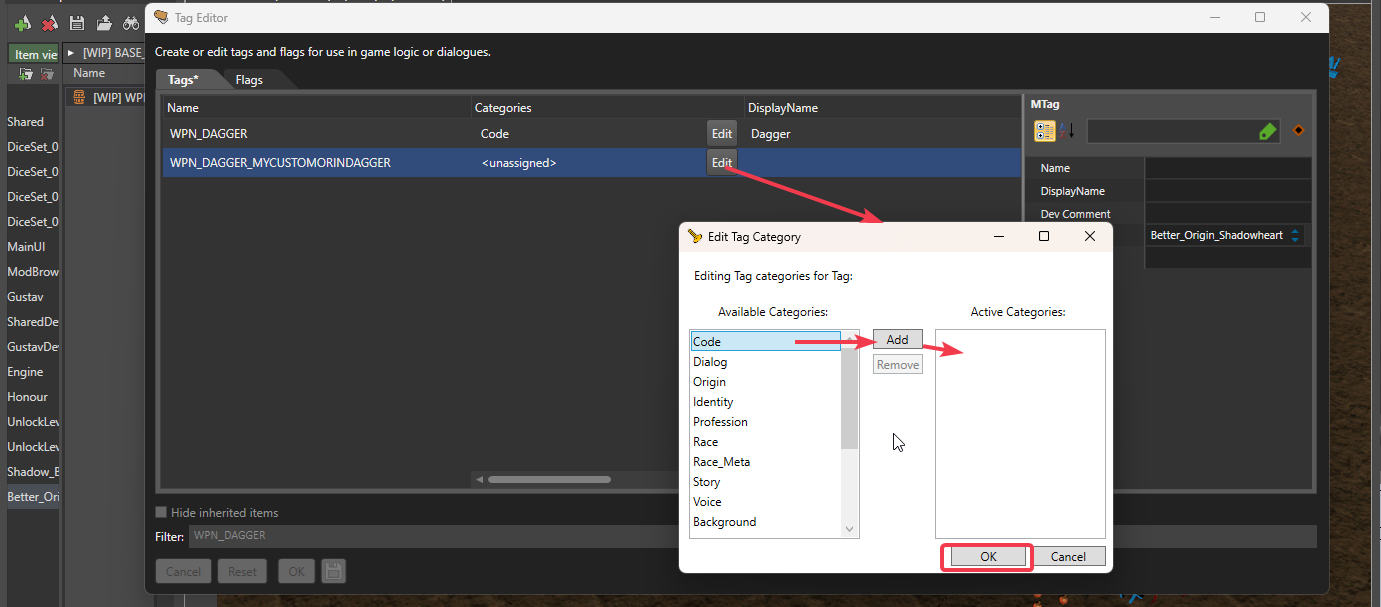
Task: Open the Better_Origin_Shadowheart dropdown
Action: coord(1296,236)
